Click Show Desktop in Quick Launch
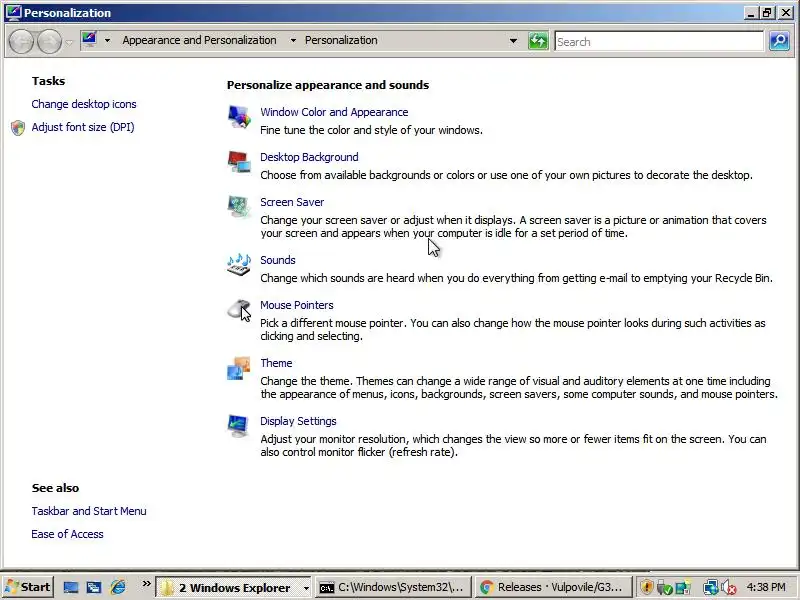800x600 pixels. [x=71, y=587]
